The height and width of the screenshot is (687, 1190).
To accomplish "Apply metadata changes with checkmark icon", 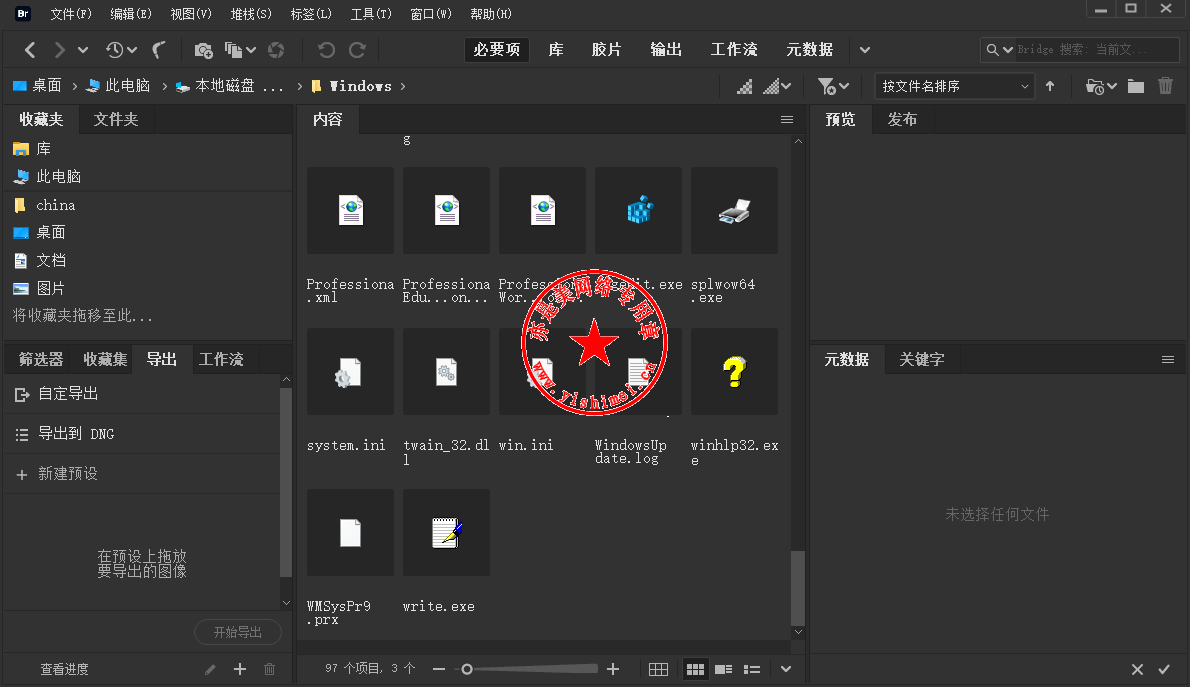I will (x=1164, y=670).
